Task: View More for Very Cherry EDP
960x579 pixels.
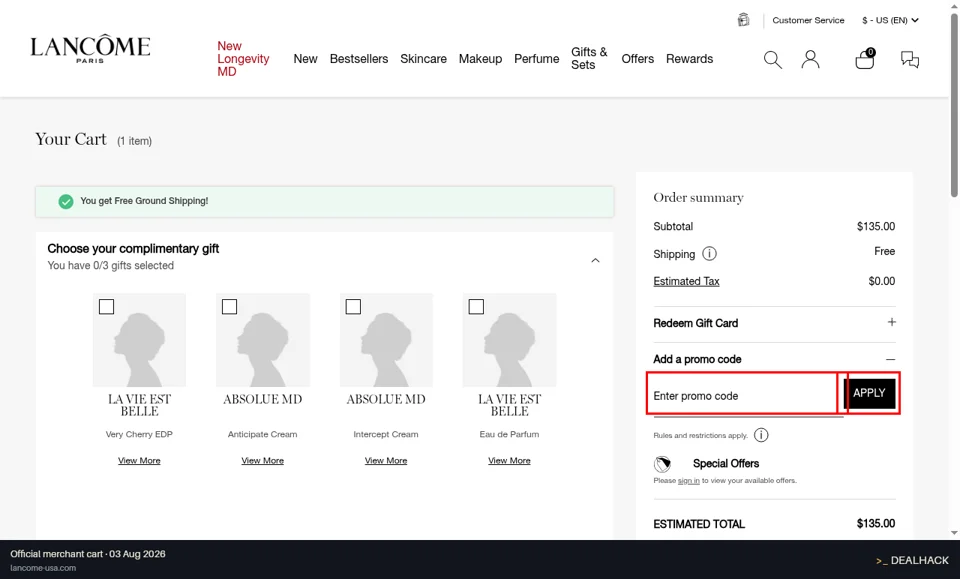Action: (139, 461)
